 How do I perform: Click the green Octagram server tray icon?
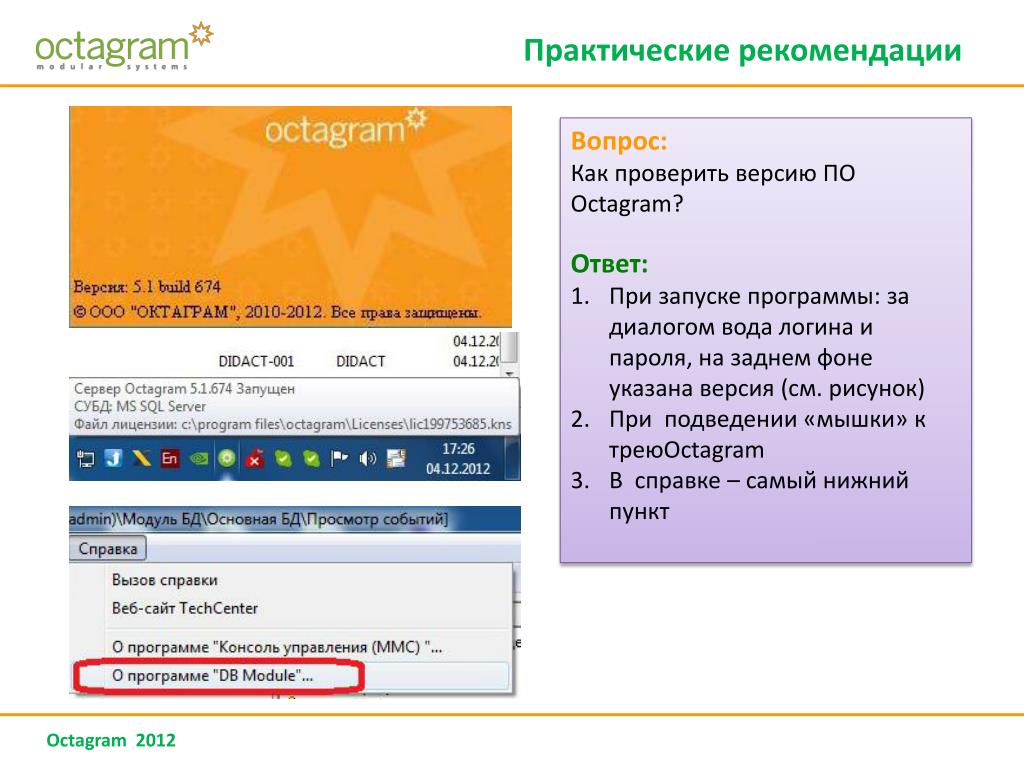[227, 458]
